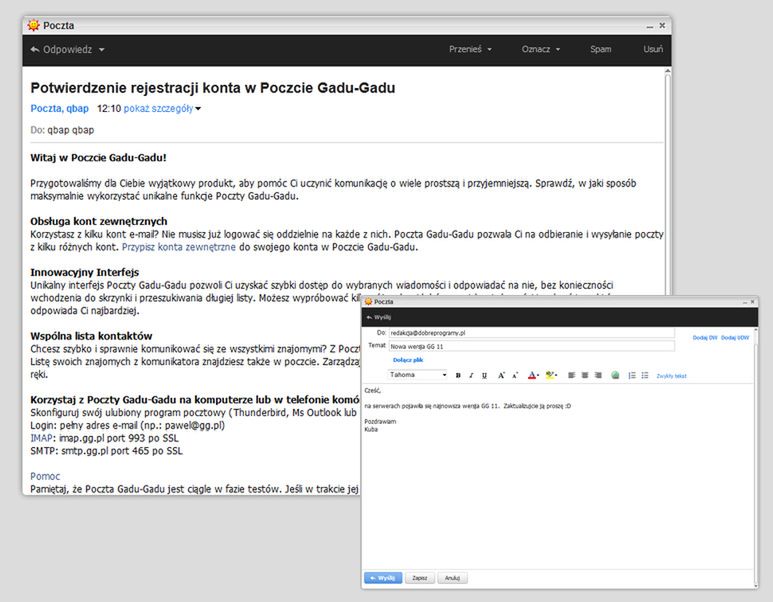Image resolution: width=773 pixels, height=602 pixels.
Task: Click the Anuluj cancel button
Action: click(452, 578)
